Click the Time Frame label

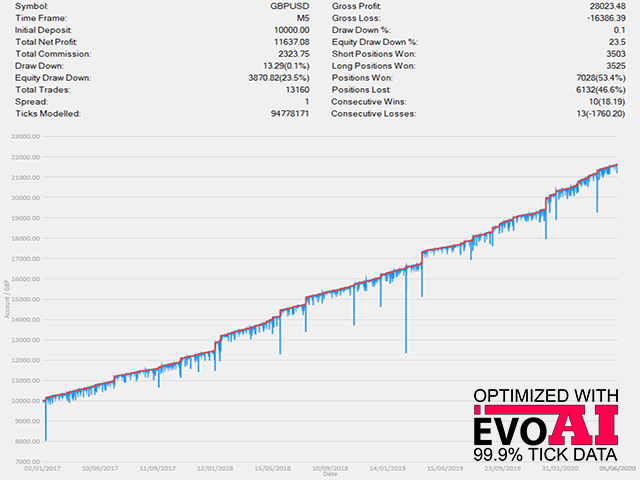point(41,18)
